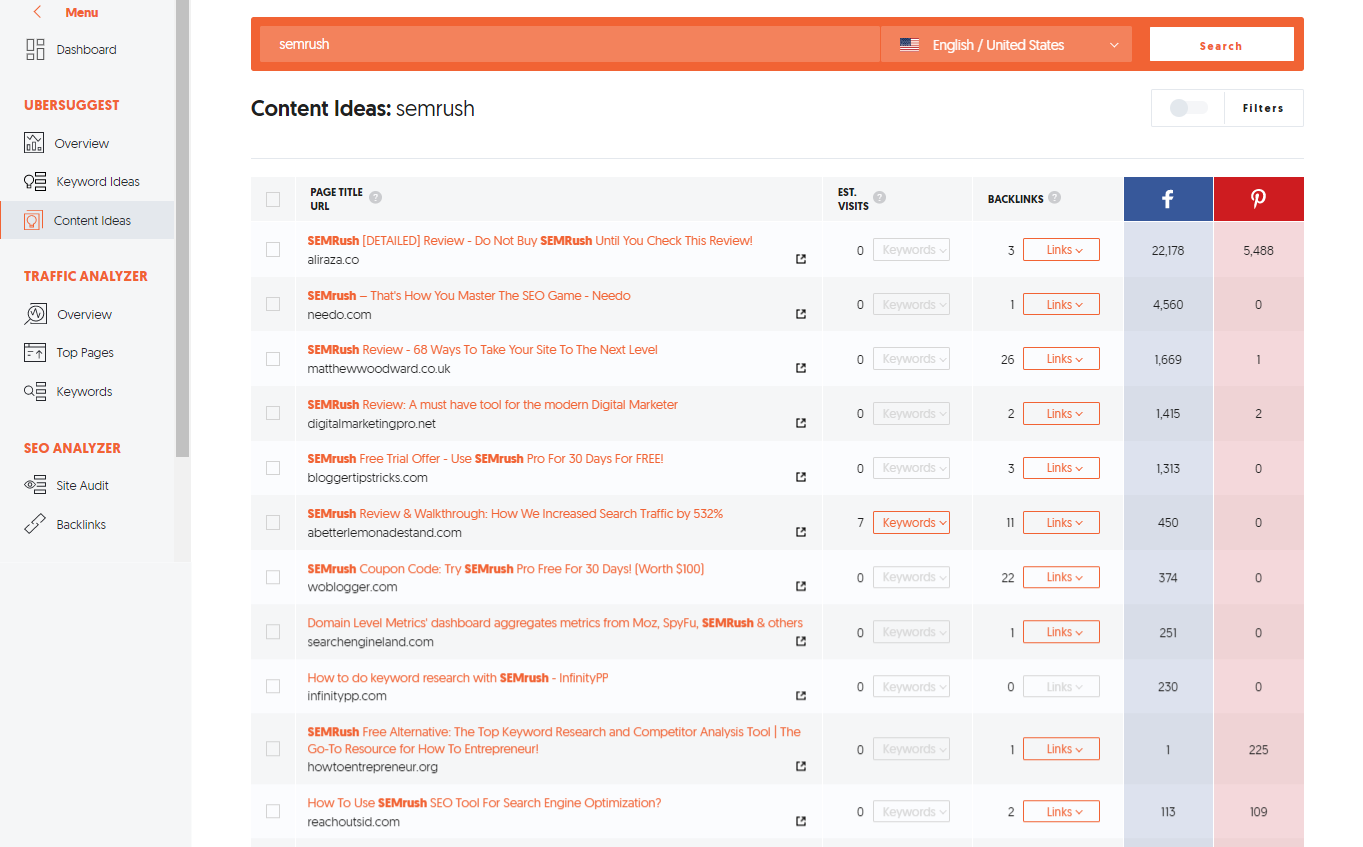Open 'How to do keyword research with SEMrush' link
The image size is (1363, 847).
[458, 678]
